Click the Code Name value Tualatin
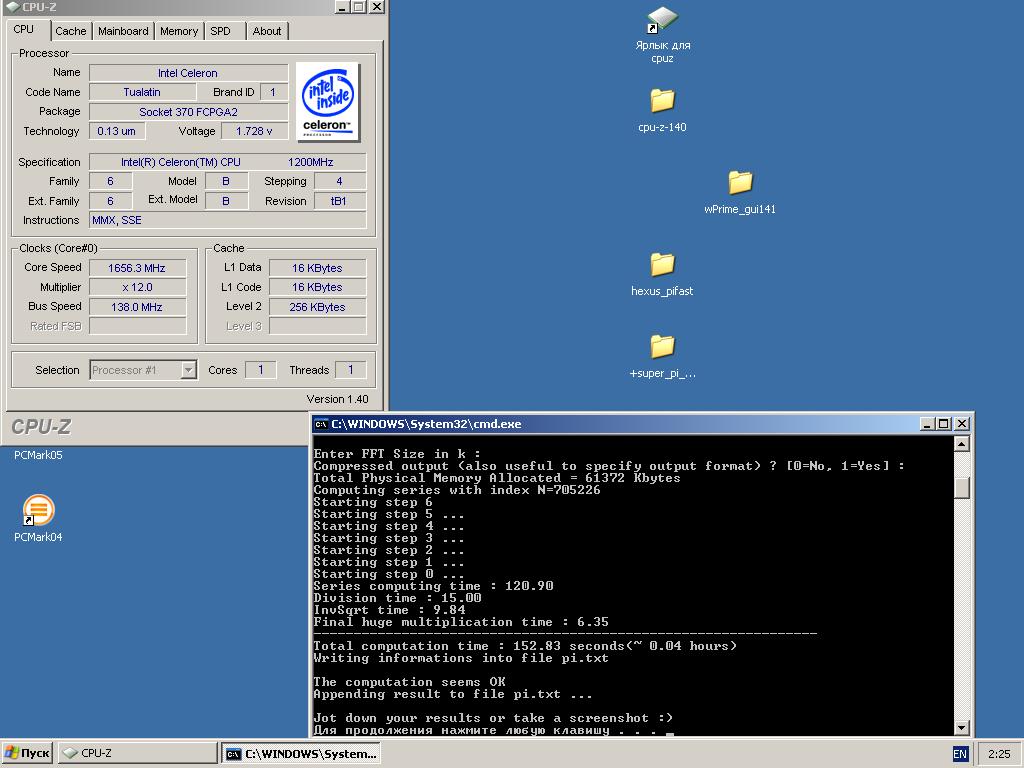This screenshot has width=1024, height=768. [x=142, y=92]
